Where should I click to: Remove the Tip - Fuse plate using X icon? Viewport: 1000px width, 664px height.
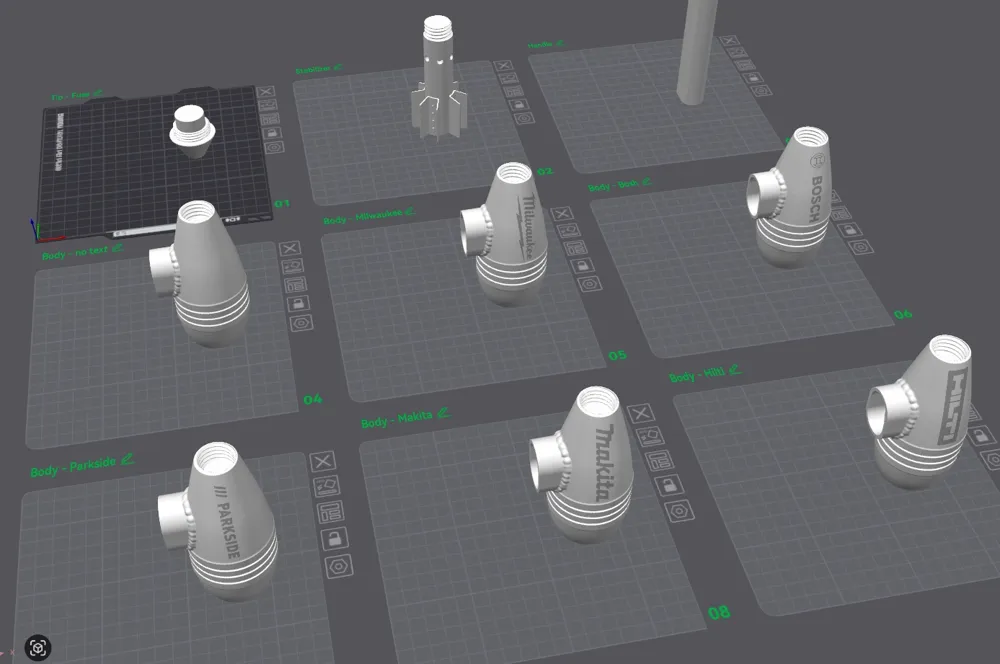[265, 92]
